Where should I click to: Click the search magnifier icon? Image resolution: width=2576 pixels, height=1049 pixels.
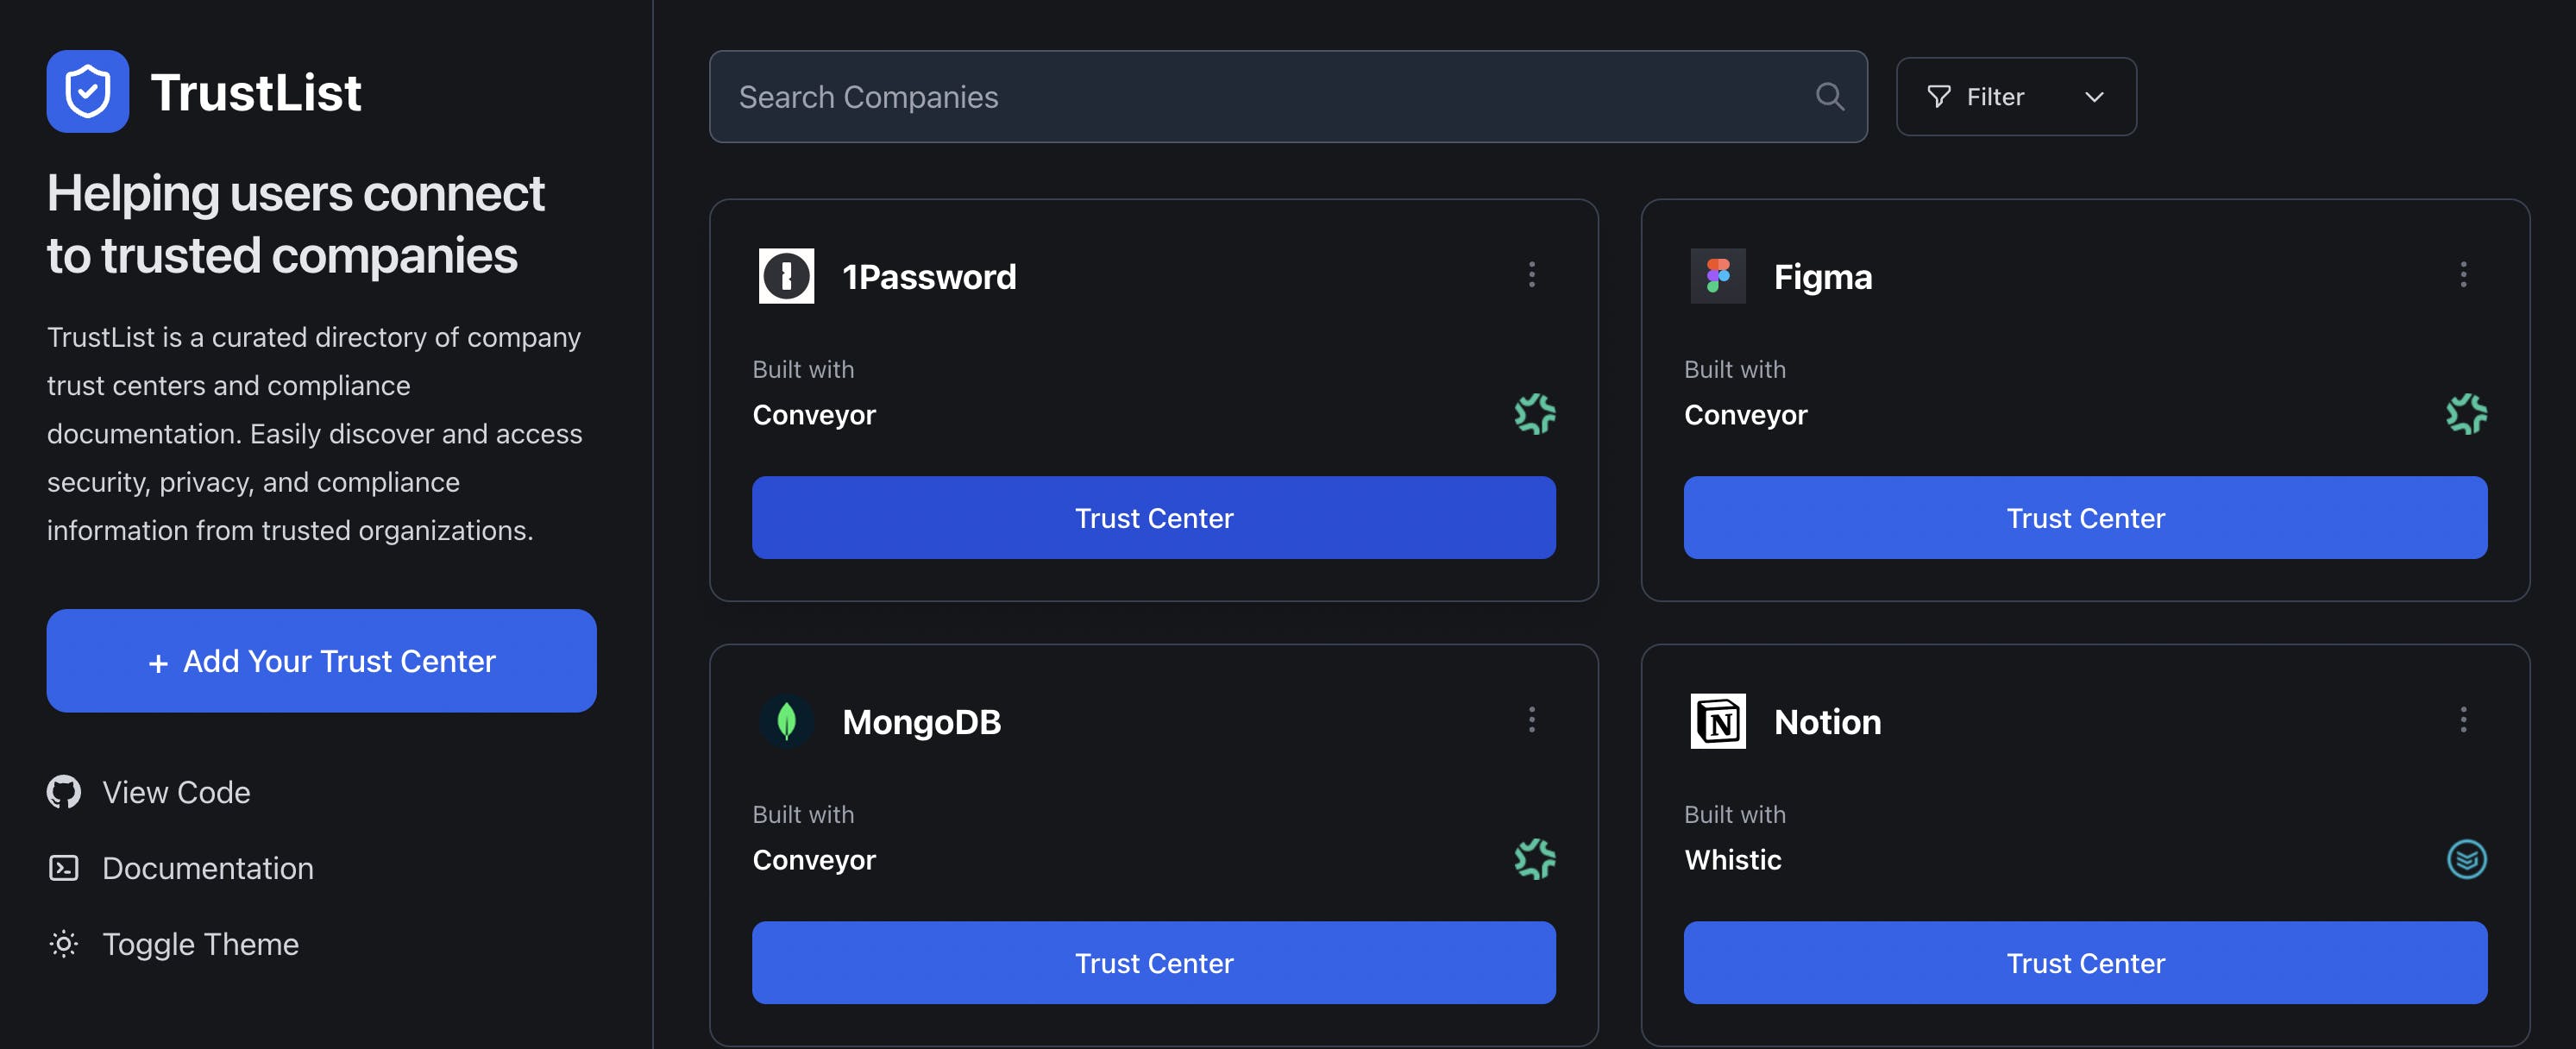pos(1829,97)
